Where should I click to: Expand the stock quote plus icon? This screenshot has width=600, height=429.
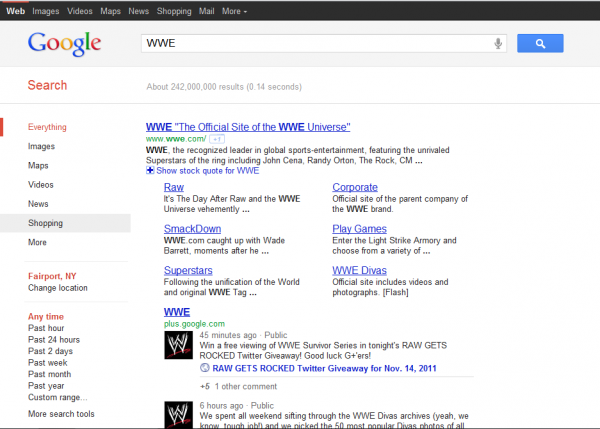pos(150,171)
